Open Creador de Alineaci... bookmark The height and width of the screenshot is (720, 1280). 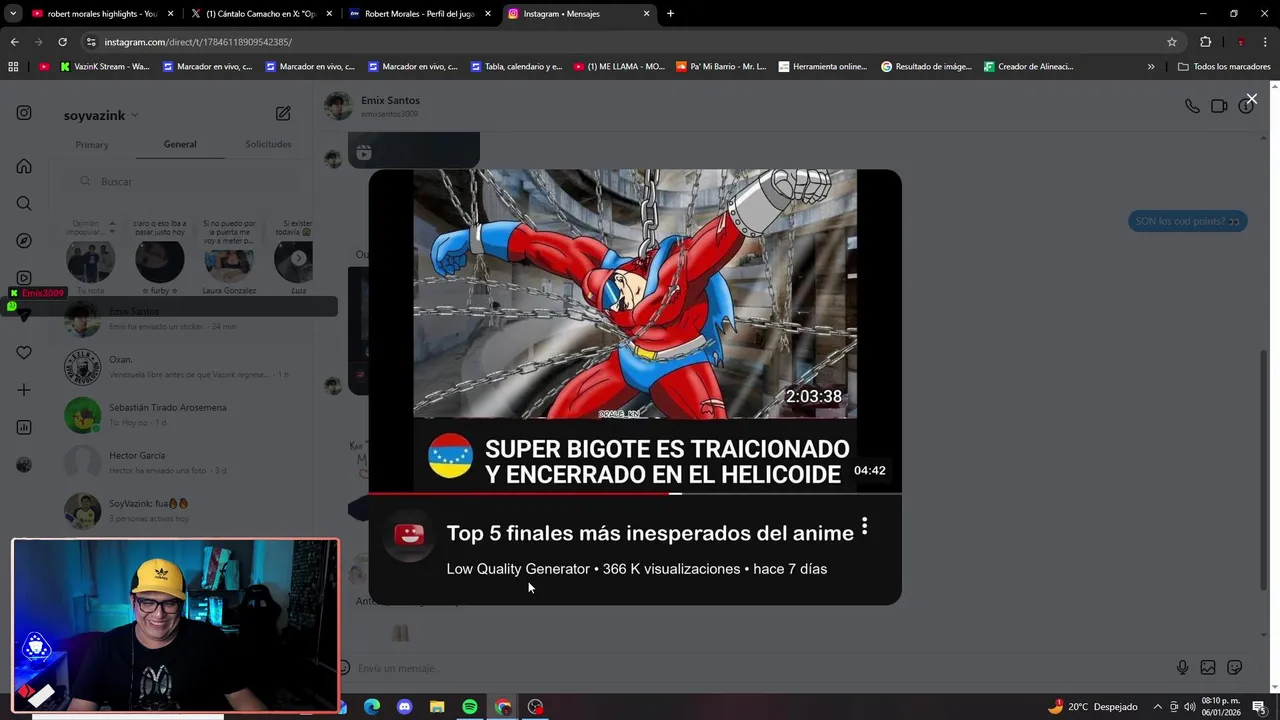click(x=1029, y=67)
